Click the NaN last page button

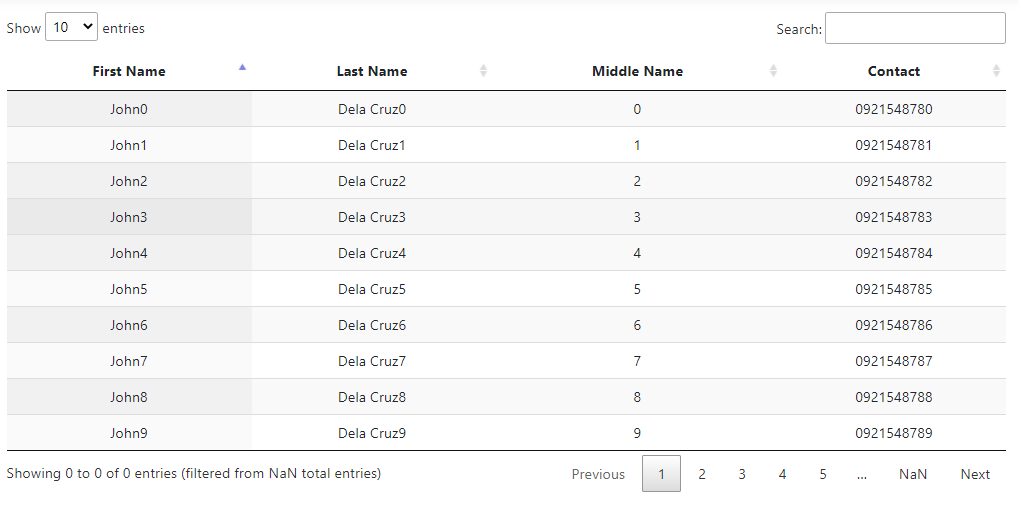tap(912, 475)
